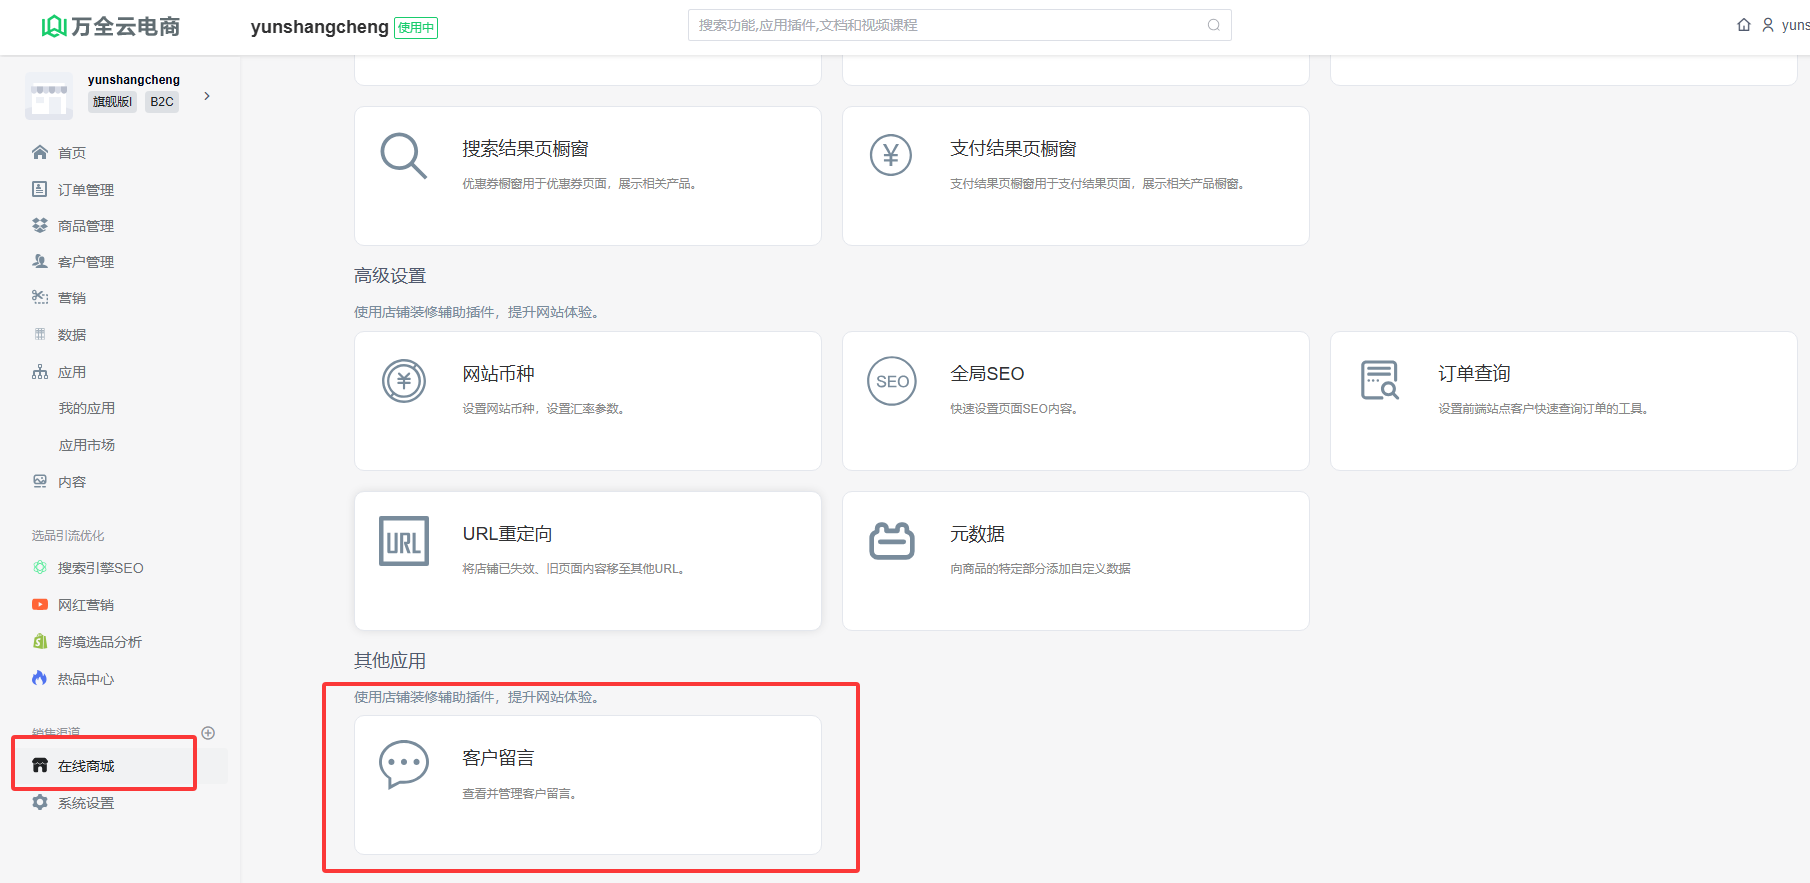This screenshot has height=883, width=1810.
Task: Click the 订单查询 document search icon
Action: 1379,381
